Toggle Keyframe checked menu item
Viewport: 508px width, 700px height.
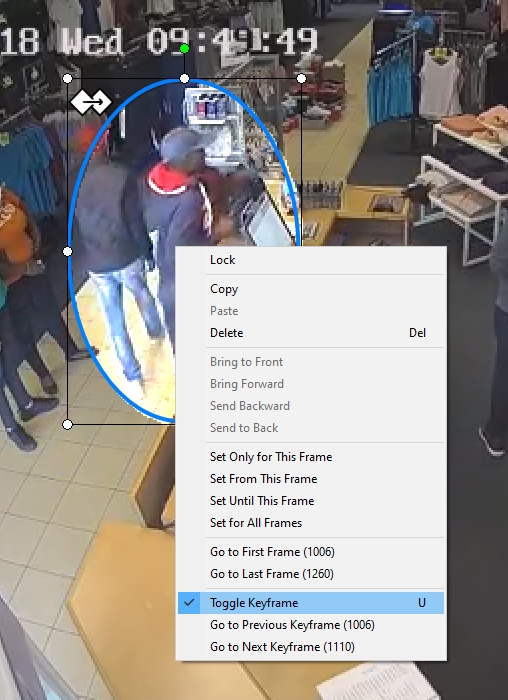click(311, 603)
